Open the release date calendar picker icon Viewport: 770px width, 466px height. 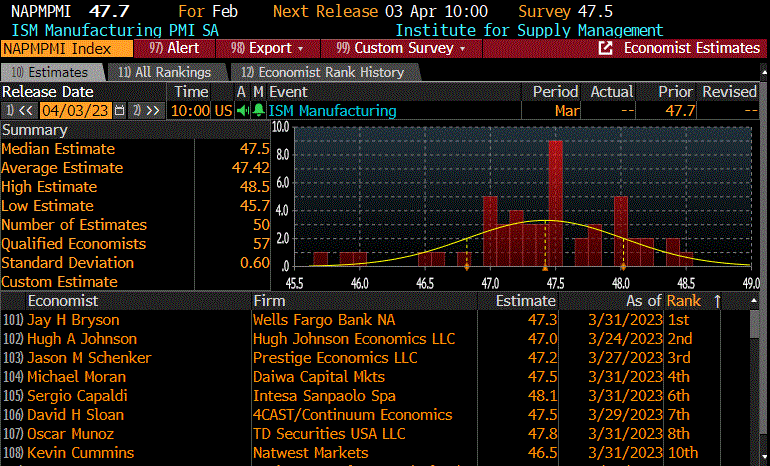coord(119,110)
